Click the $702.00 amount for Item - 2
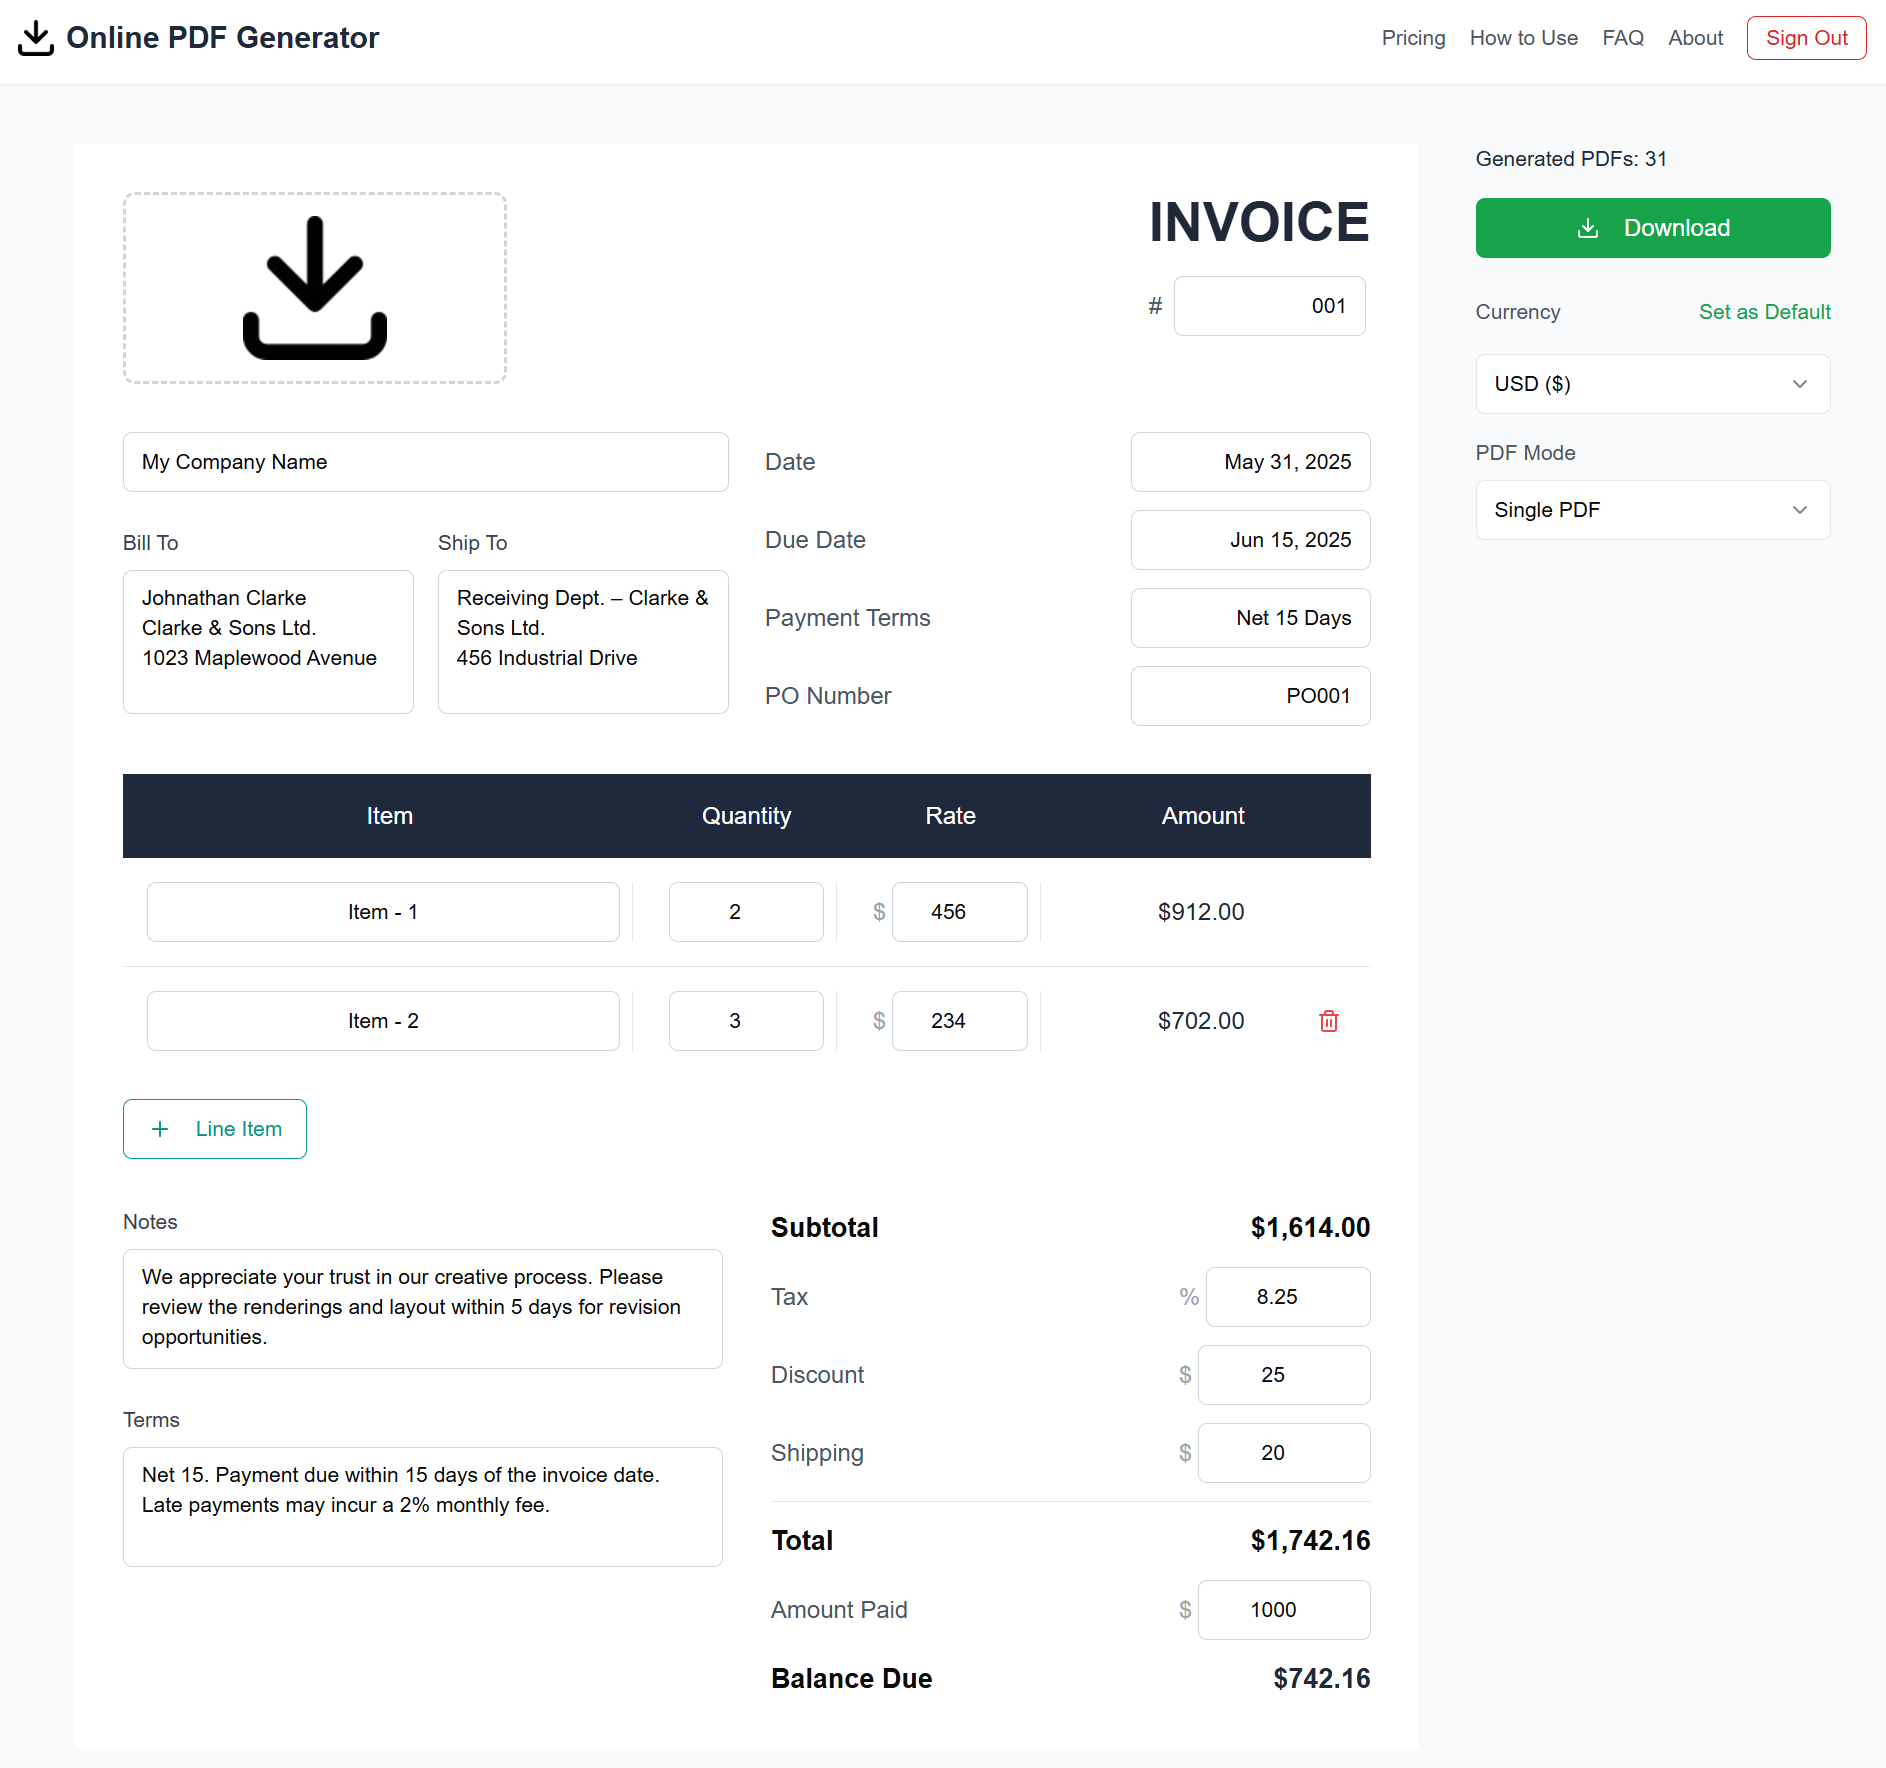Image resolution: width=1886 pixels, height=1768 pixels. 1201,1021
